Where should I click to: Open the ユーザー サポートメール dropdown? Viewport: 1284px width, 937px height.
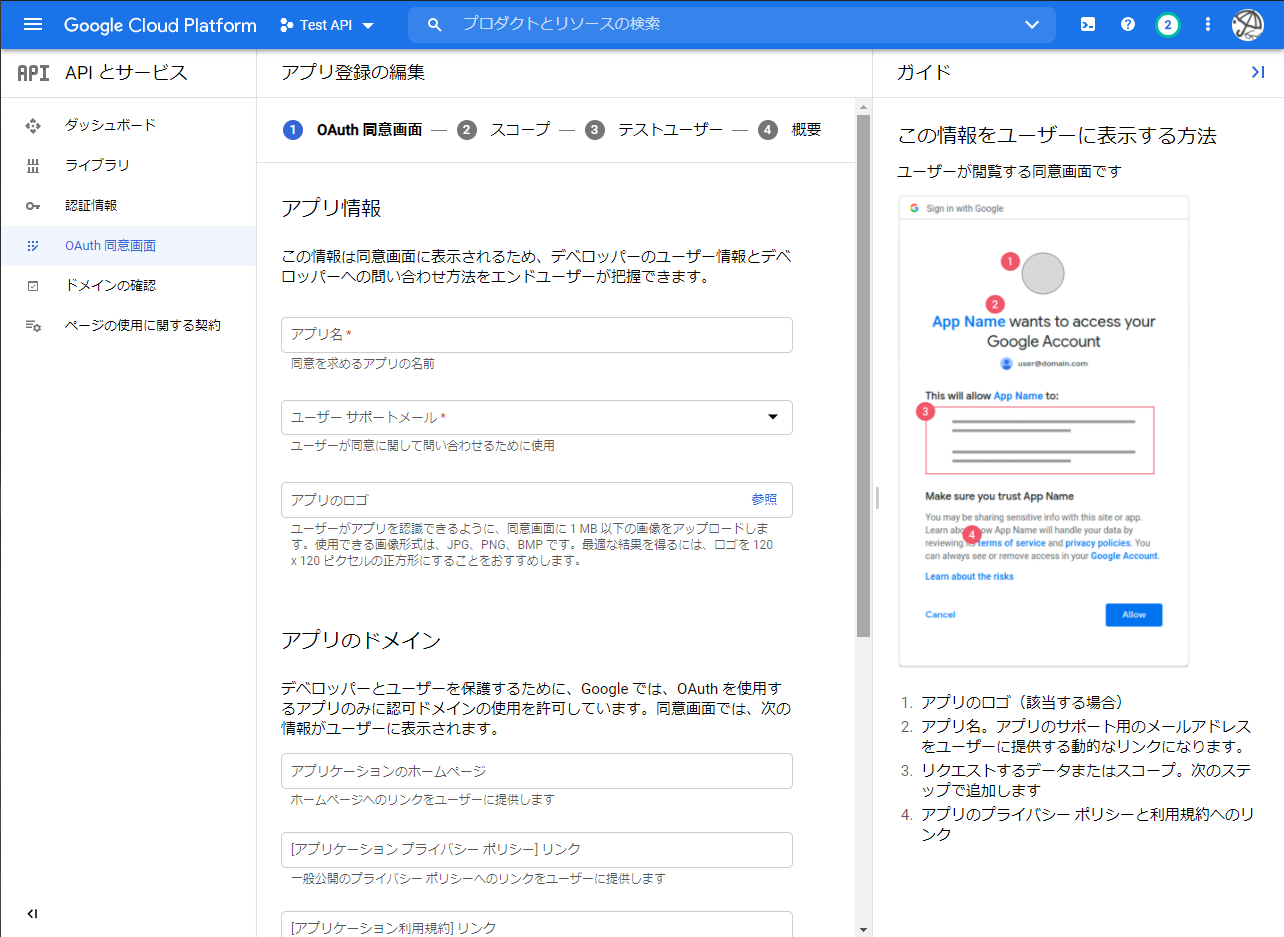tap(537, 417)
